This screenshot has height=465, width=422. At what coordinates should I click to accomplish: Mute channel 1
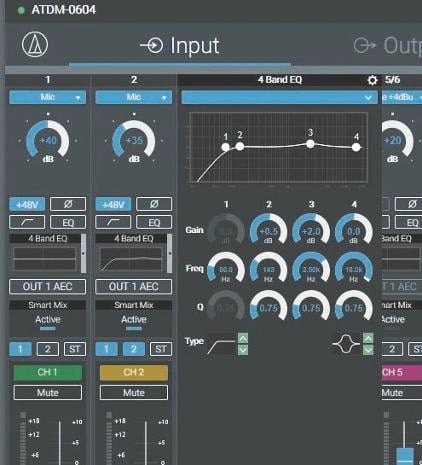(x=47, y=393)
